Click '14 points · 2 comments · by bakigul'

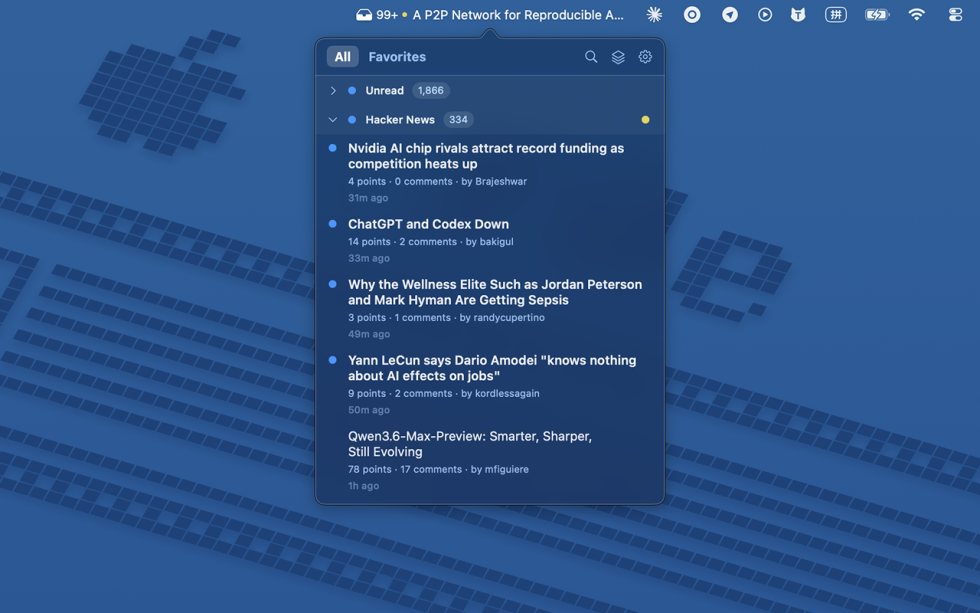[x=431, y=242]
